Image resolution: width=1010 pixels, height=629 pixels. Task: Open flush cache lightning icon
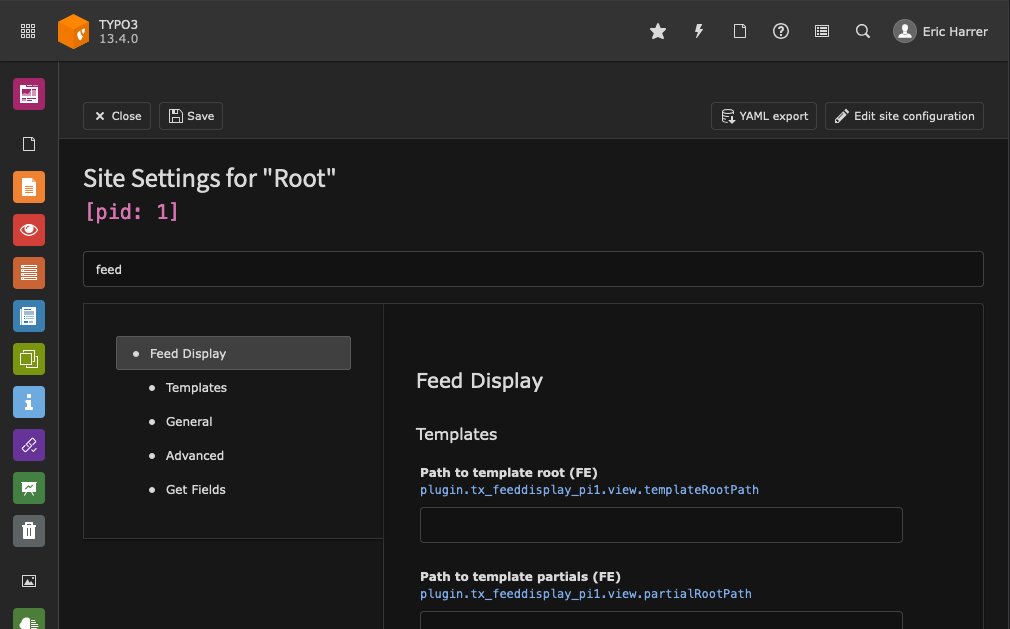(x=698, y=31)
